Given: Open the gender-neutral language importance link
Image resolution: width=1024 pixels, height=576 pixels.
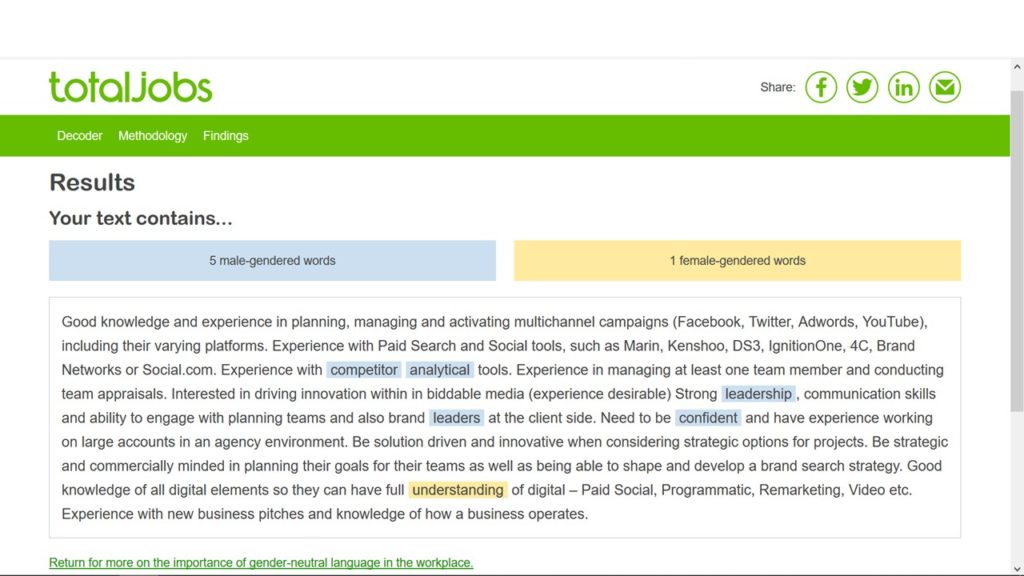Looking at the screenshot, I should point(261,562).
